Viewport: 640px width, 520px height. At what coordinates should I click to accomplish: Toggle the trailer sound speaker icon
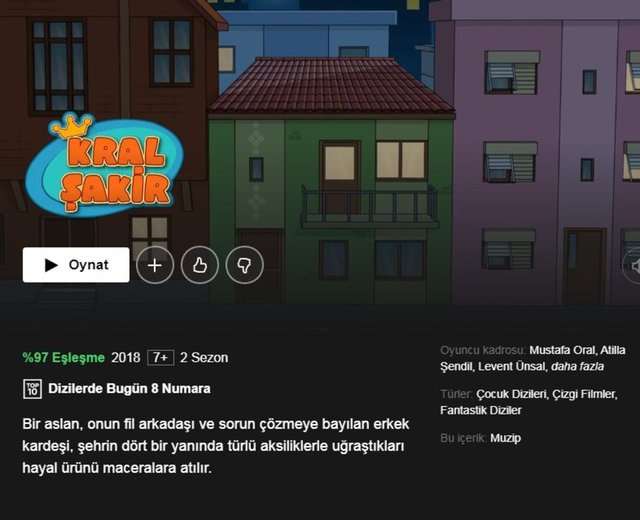point(634,266)
